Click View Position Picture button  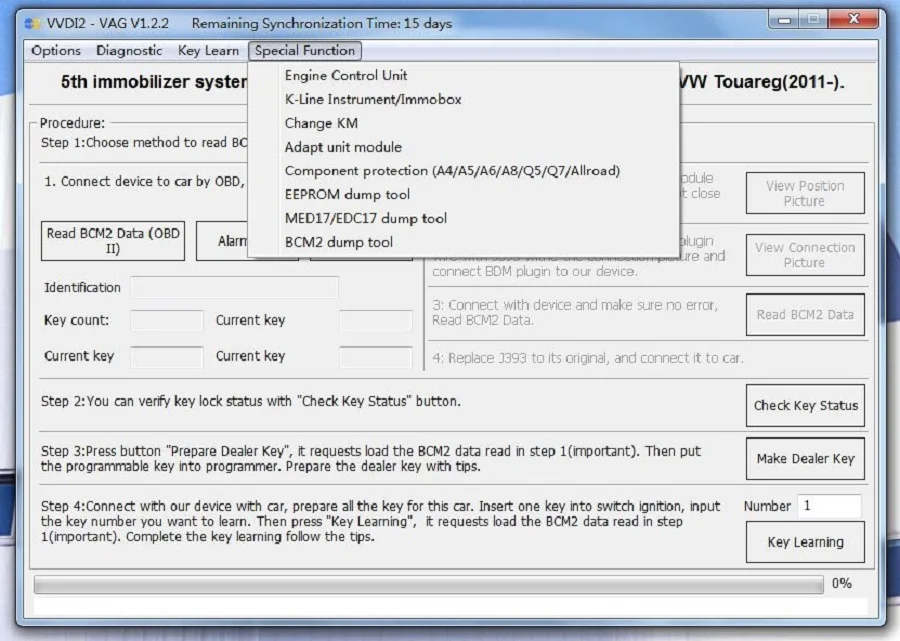(805, 193)
